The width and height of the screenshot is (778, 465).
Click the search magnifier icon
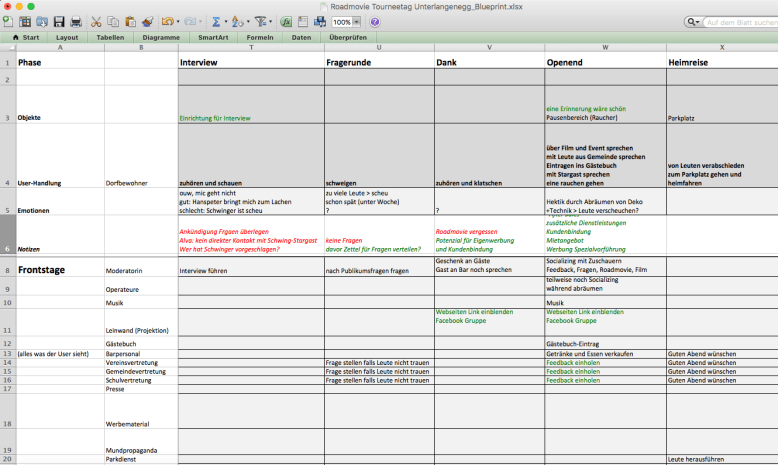[x=690, y=22]
